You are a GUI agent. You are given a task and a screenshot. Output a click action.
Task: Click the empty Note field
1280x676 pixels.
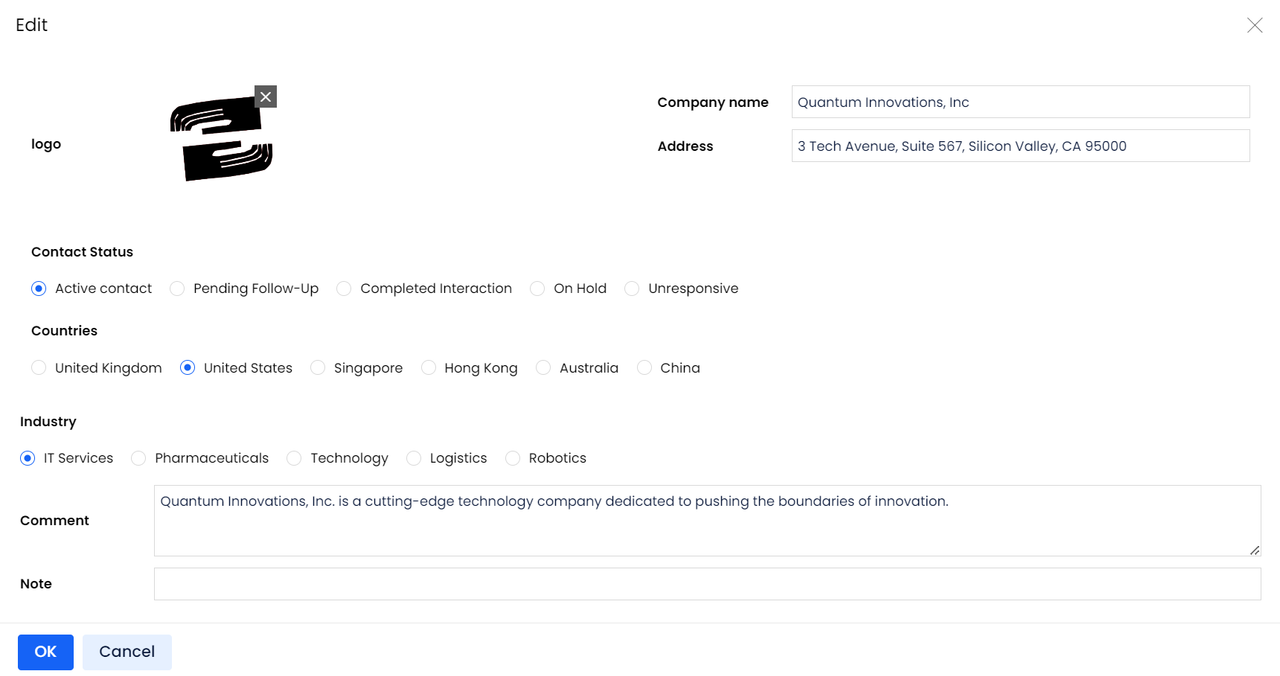coord(707,584)
